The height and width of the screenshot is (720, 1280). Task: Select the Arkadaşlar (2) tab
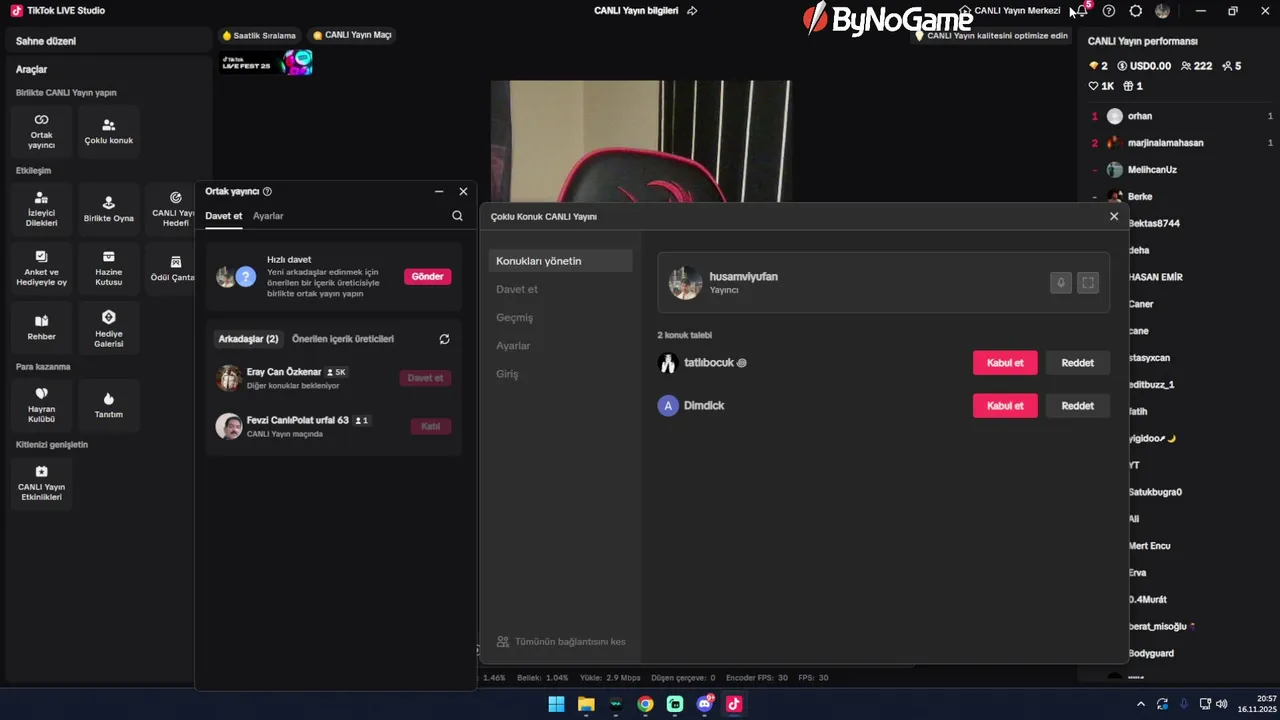click(x=248, y=339)
